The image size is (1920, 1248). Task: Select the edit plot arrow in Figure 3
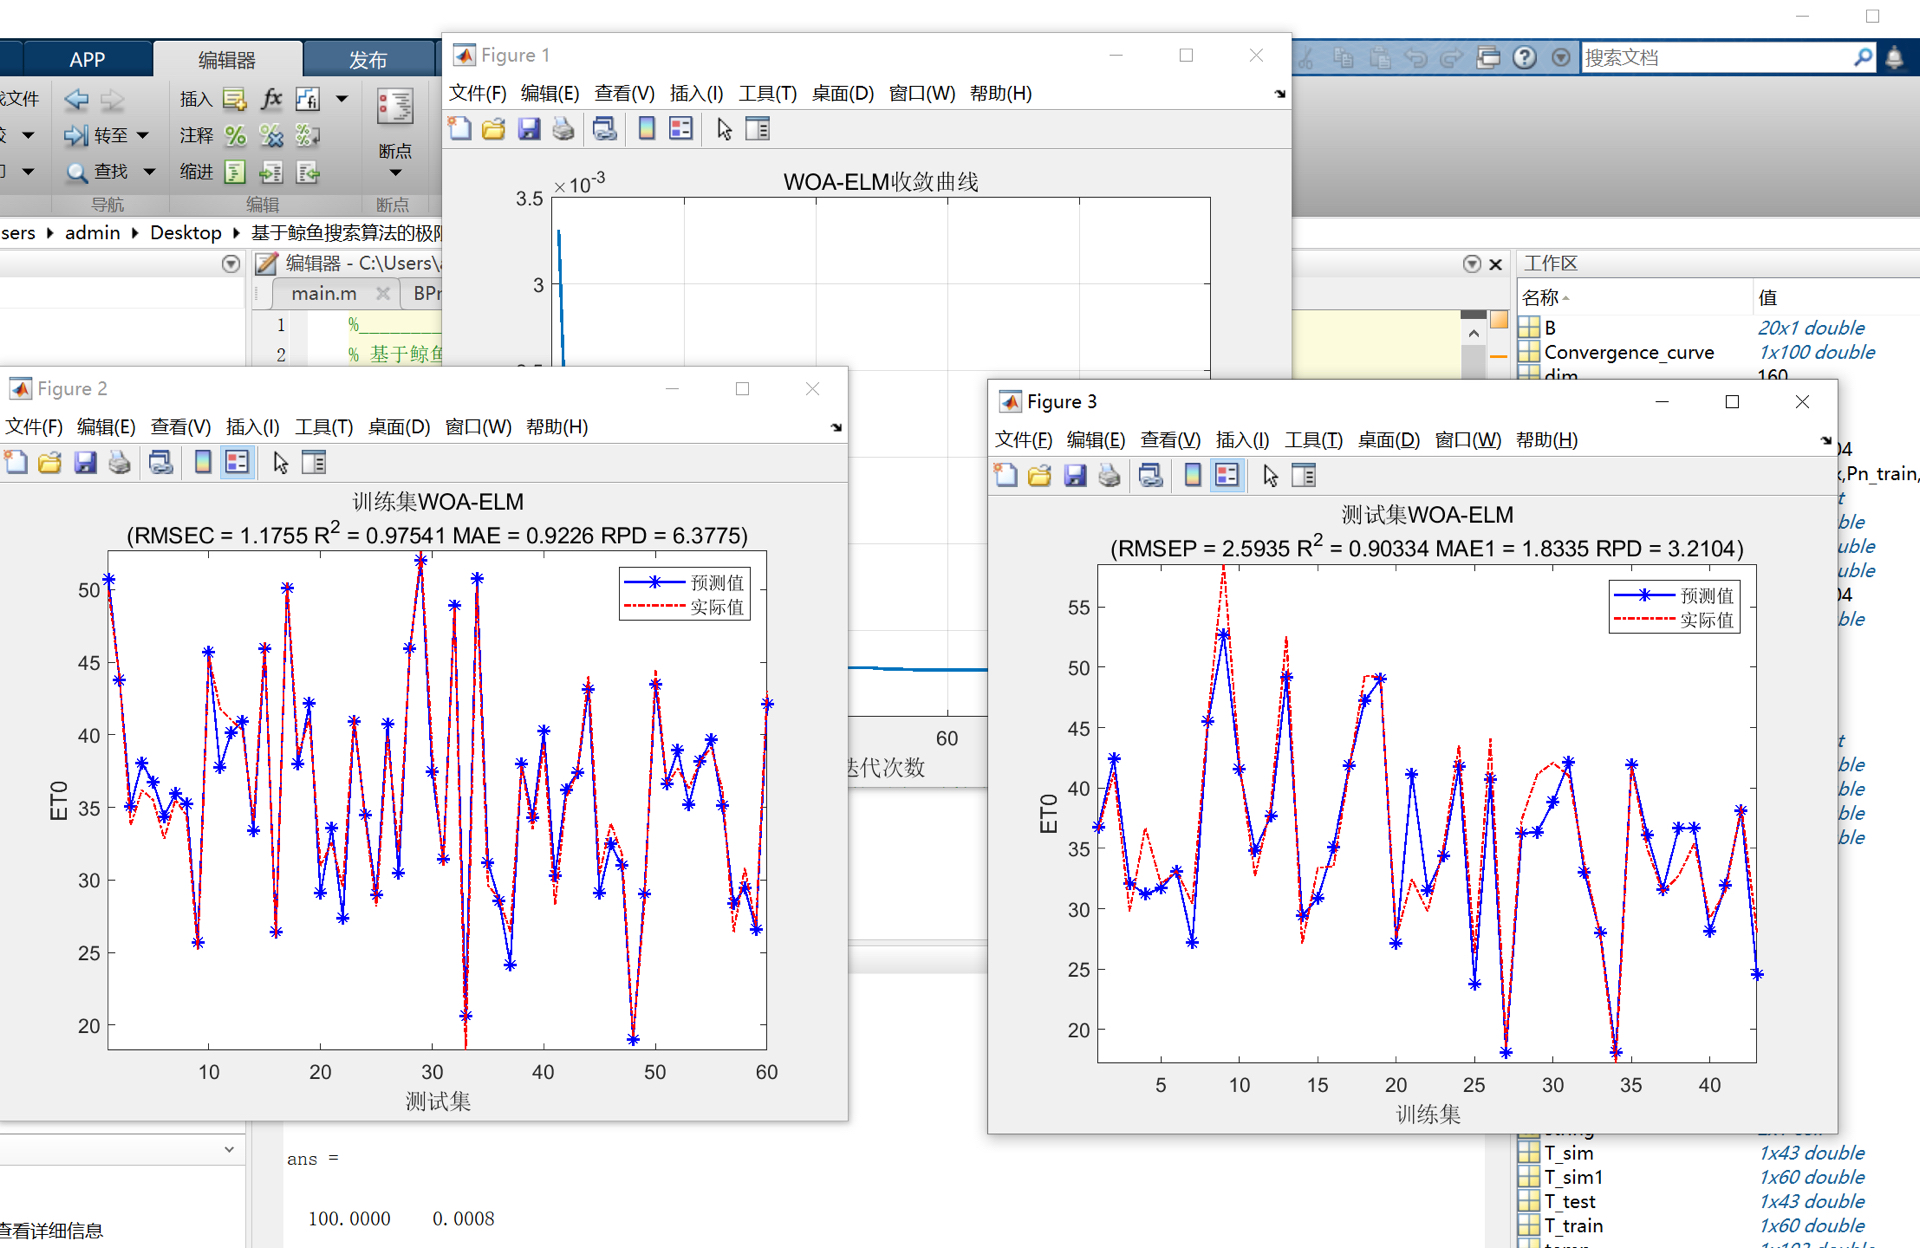point(1270,476)
